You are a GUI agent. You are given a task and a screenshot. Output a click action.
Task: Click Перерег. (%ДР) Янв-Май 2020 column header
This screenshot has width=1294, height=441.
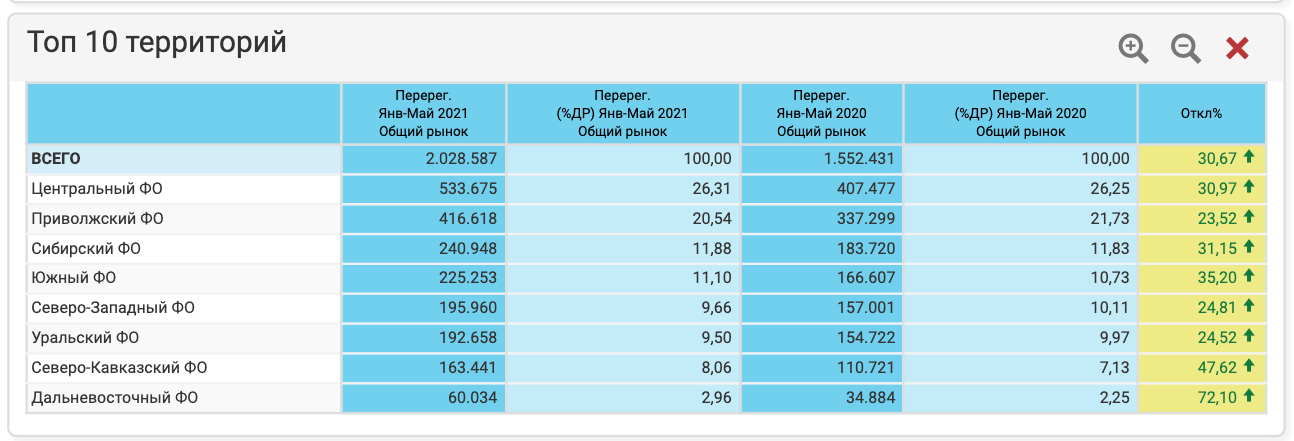(x=1020, y=113)
